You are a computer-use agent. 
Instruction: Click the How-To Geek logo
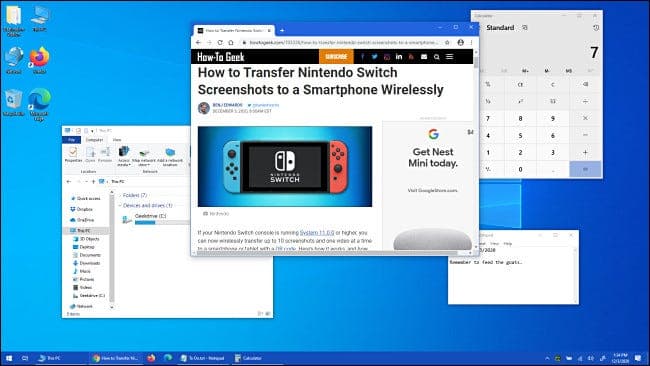tap(221, 57)
